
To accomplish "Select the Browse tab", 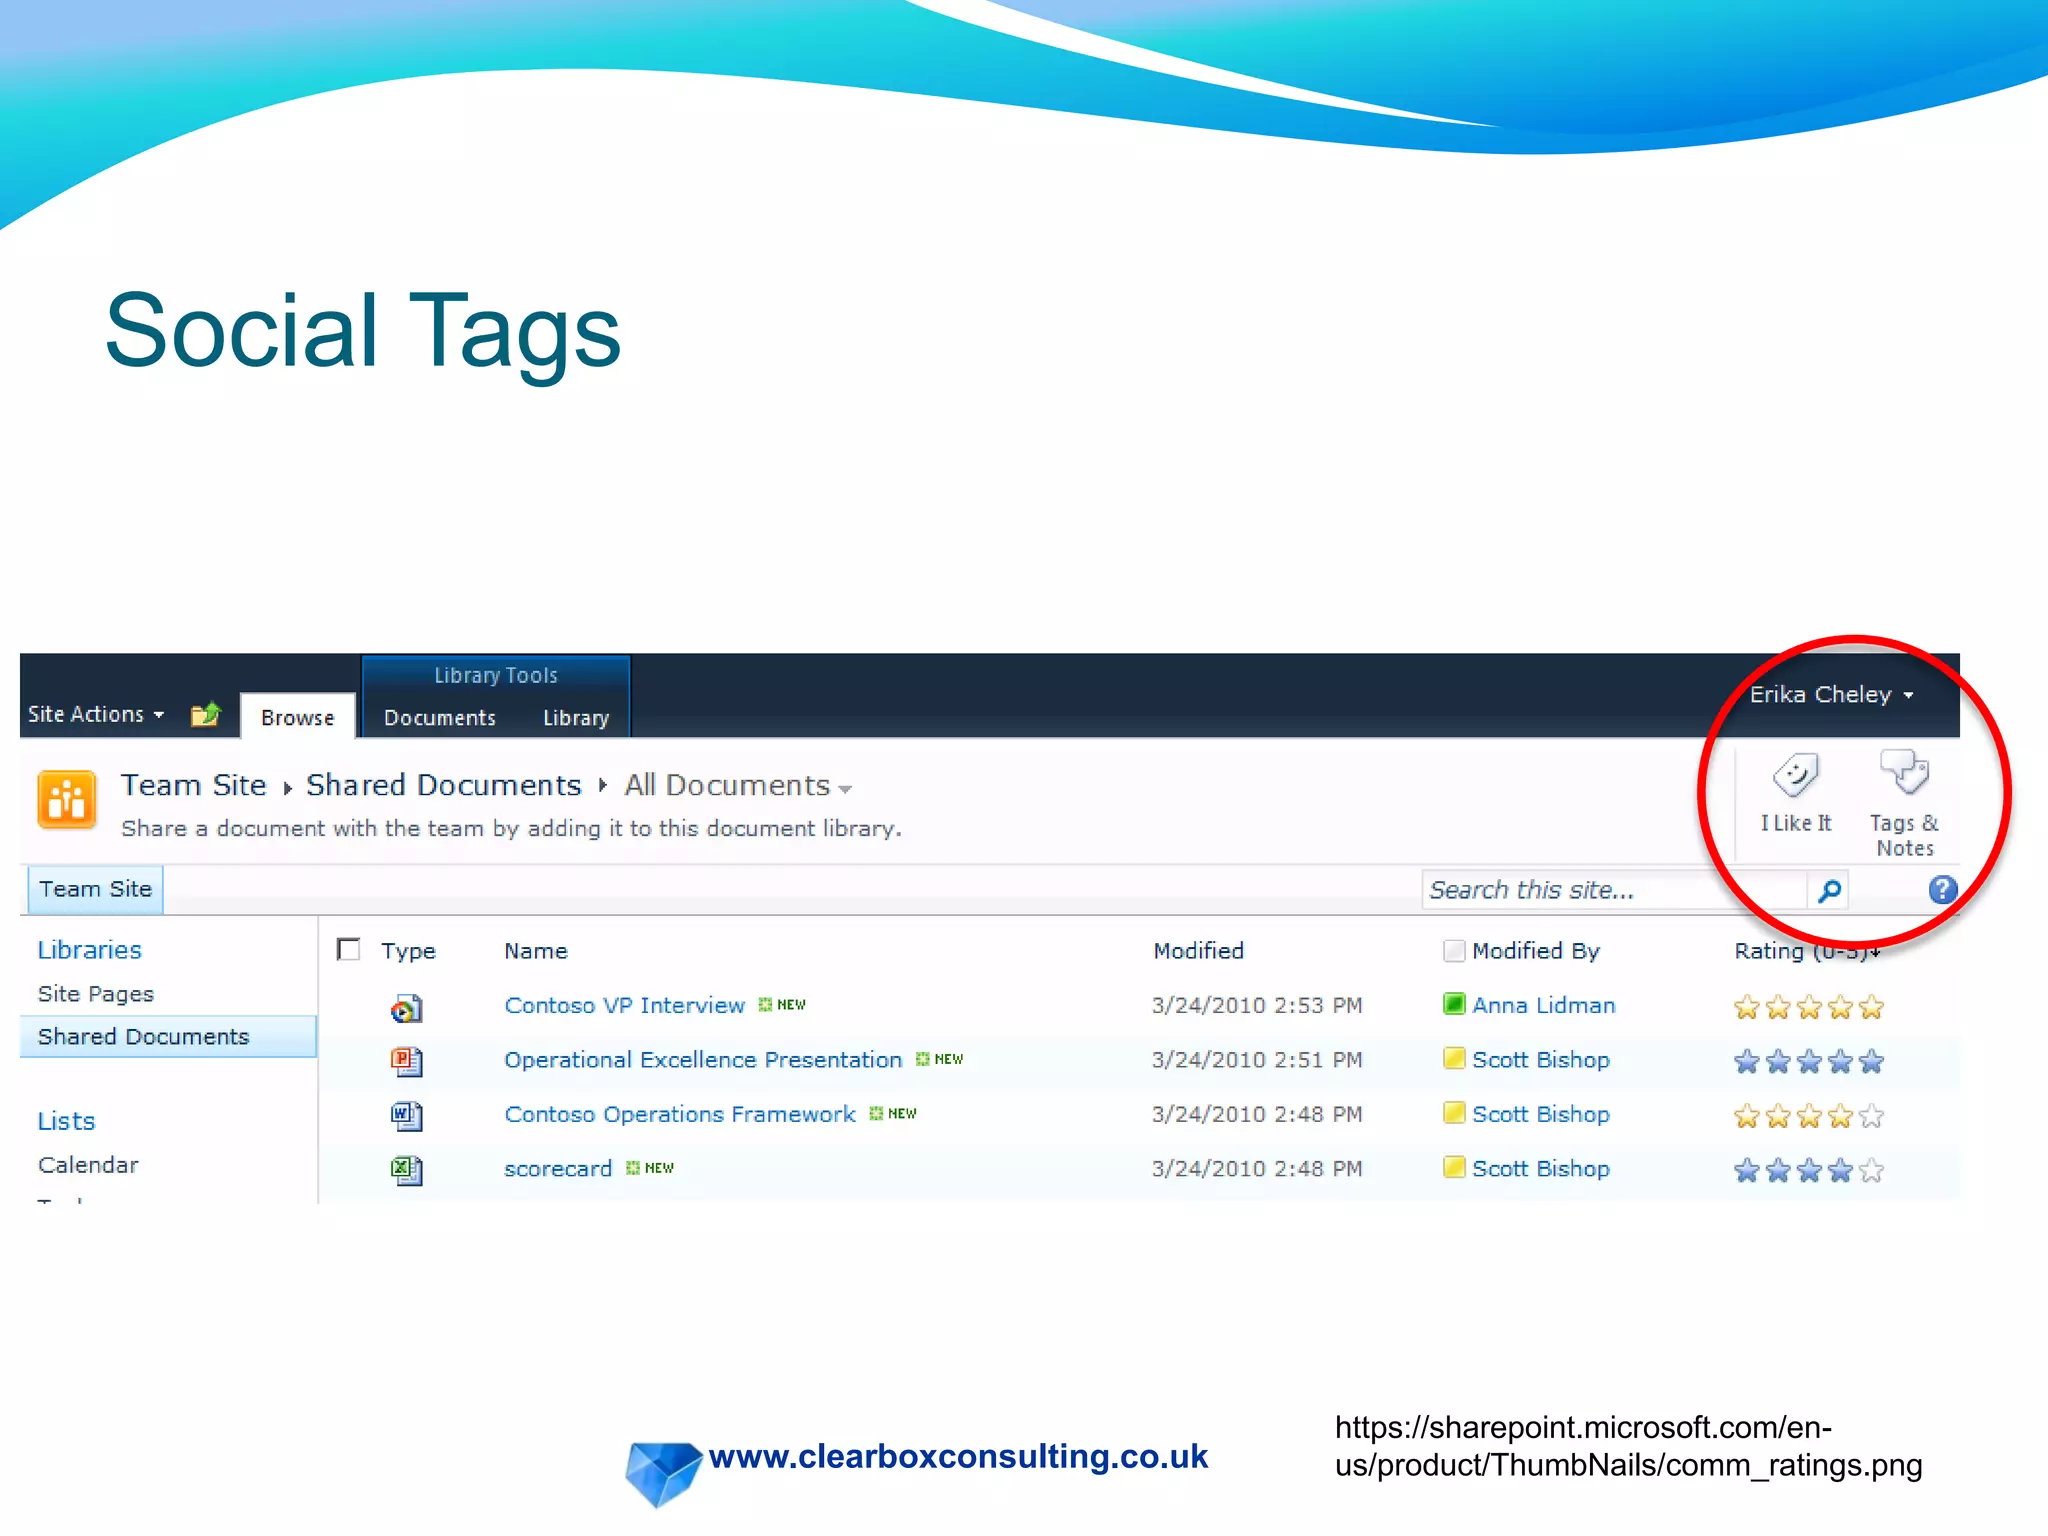I will 298,717.
